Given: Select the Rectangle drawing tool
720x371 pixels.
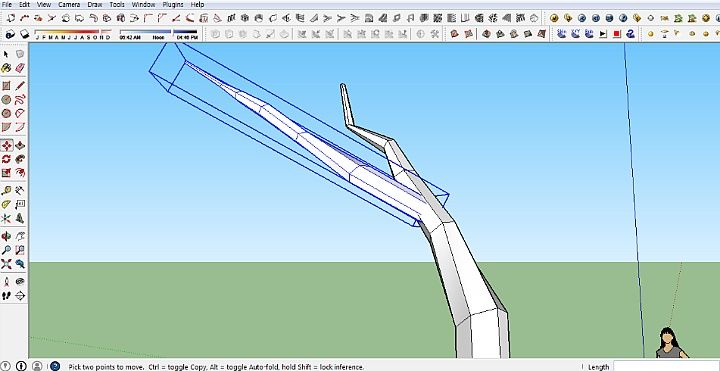Looking at the screenshot, I should pyautogui.click(x=6, y=86).
